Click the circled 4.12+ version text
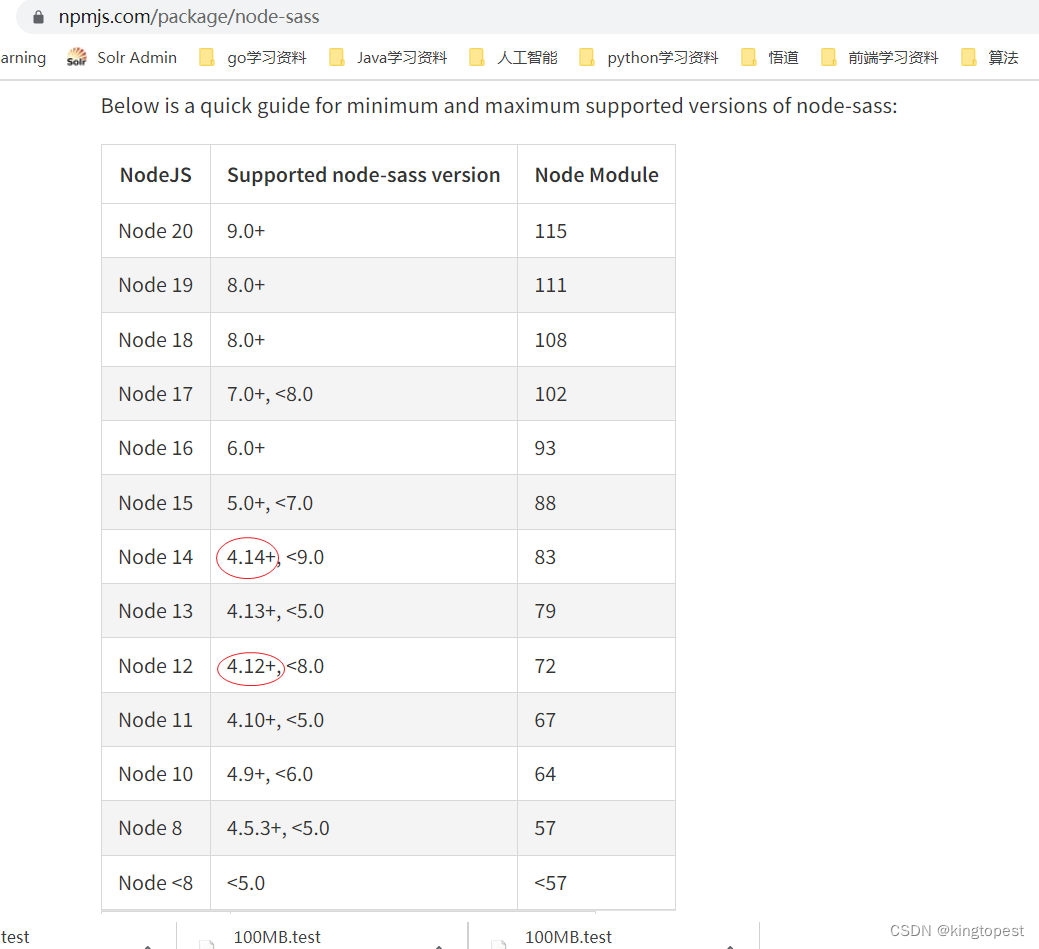The width and height of the screenshot is (1039, 949). 250,666
